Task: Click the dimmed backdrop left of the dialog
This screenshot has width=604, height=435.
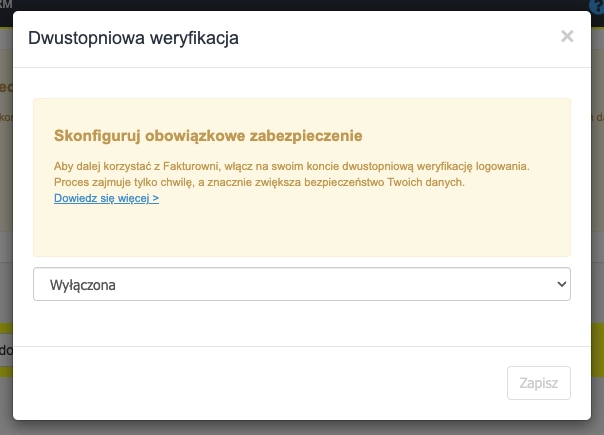Action: 5,200
